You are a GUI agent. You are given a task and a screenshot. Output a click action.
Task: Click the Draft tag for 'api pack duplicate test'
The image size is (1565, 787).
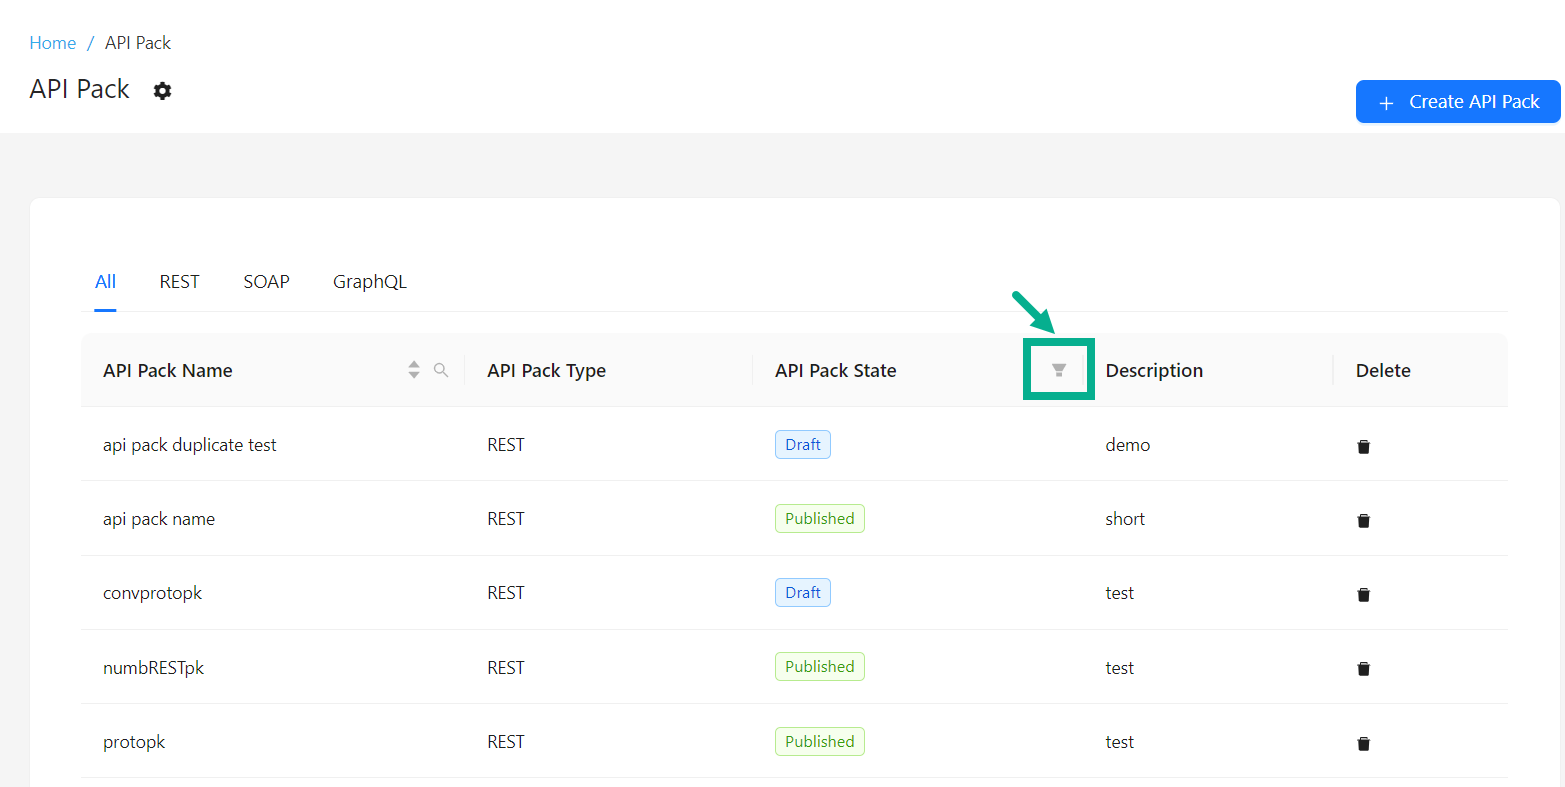[x=802, y=445]
